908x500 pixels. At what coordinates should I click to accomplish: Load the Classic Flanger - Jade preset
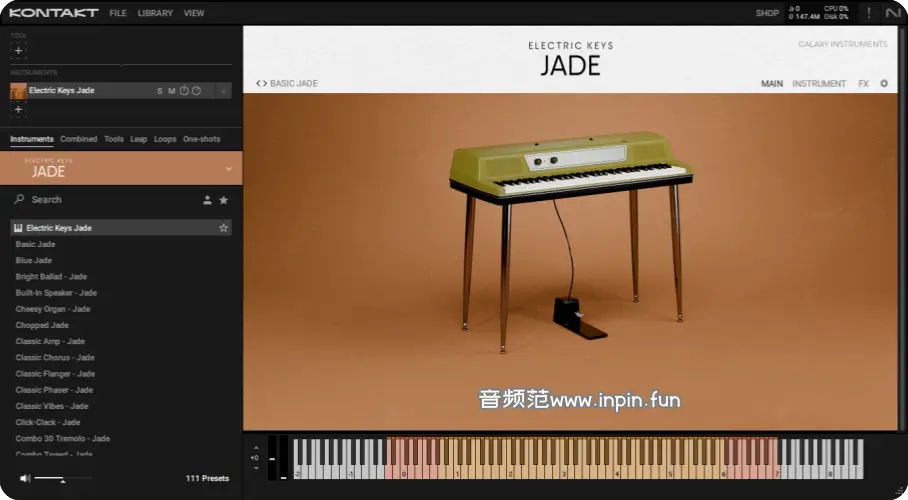point(55,374)
